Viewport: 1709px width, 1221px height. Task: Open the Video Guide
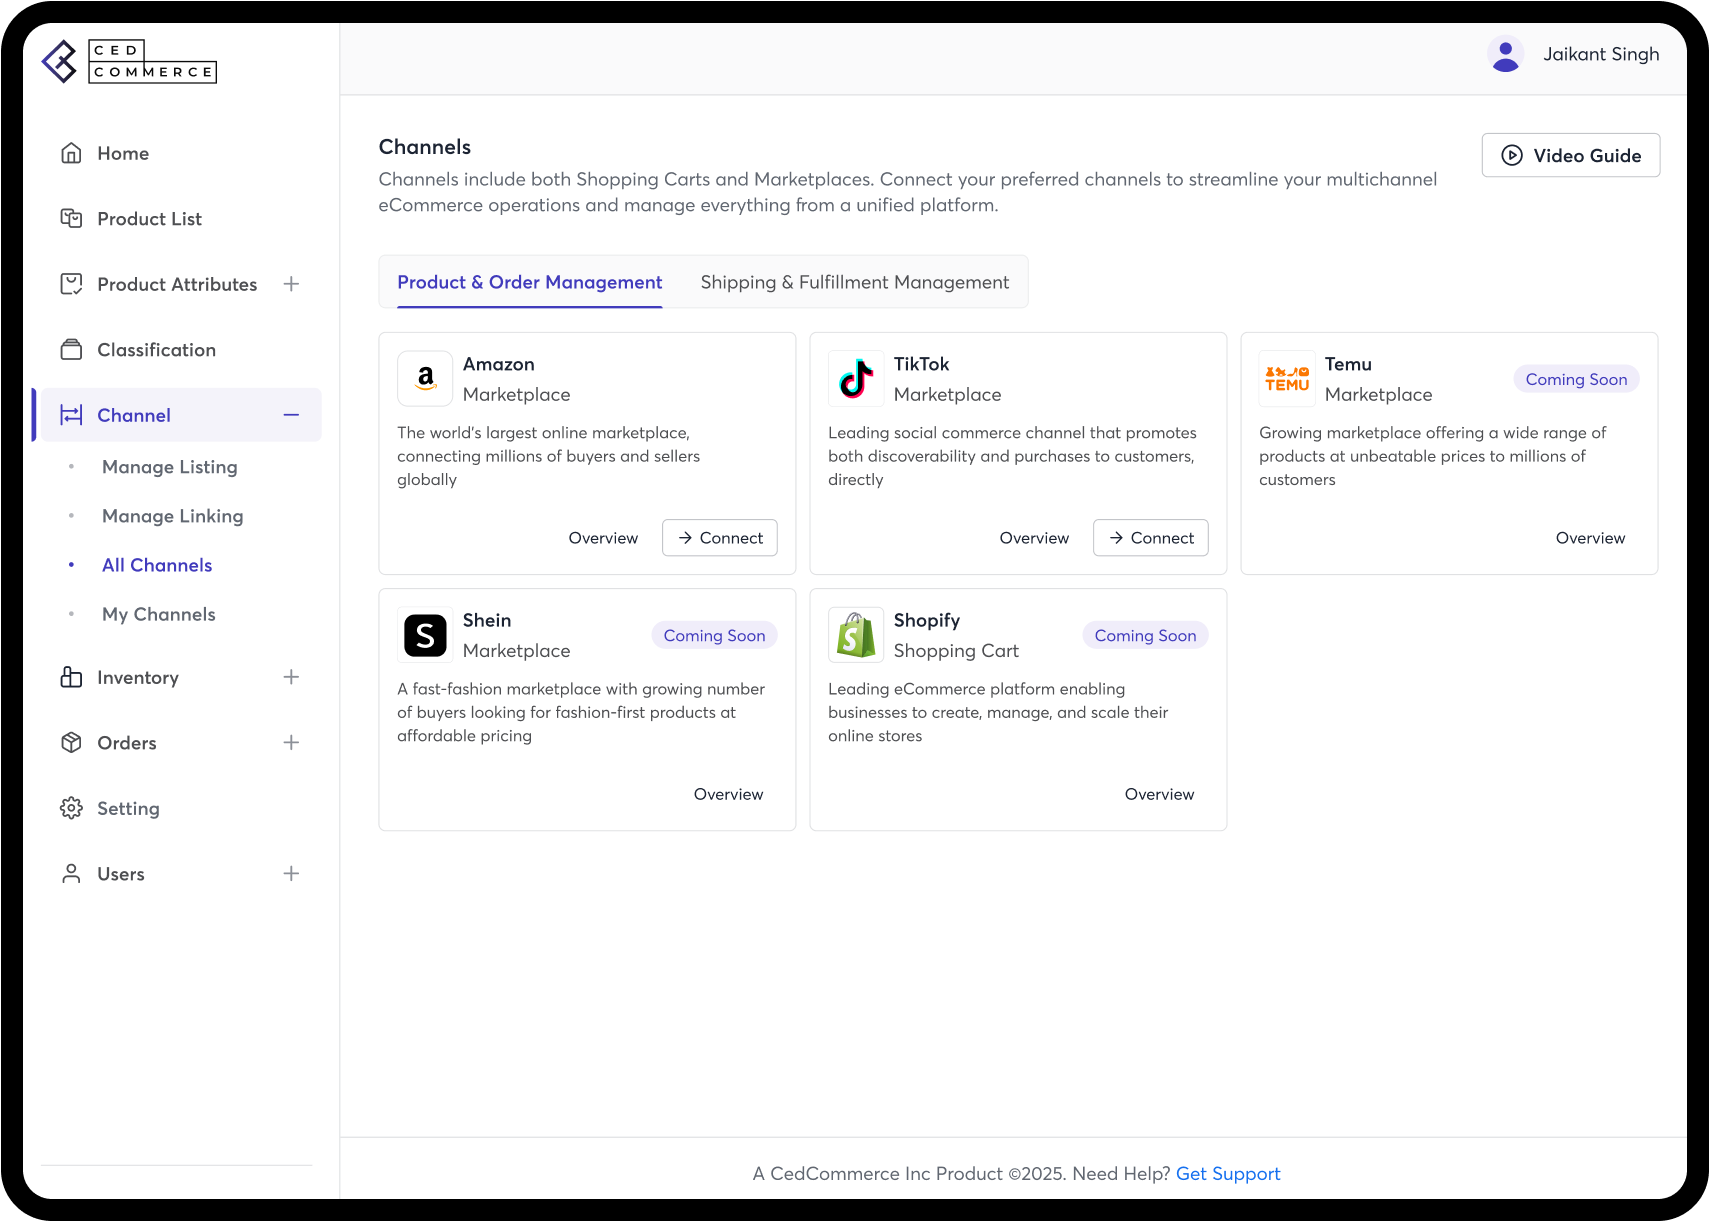click(x=1571, y=155)
